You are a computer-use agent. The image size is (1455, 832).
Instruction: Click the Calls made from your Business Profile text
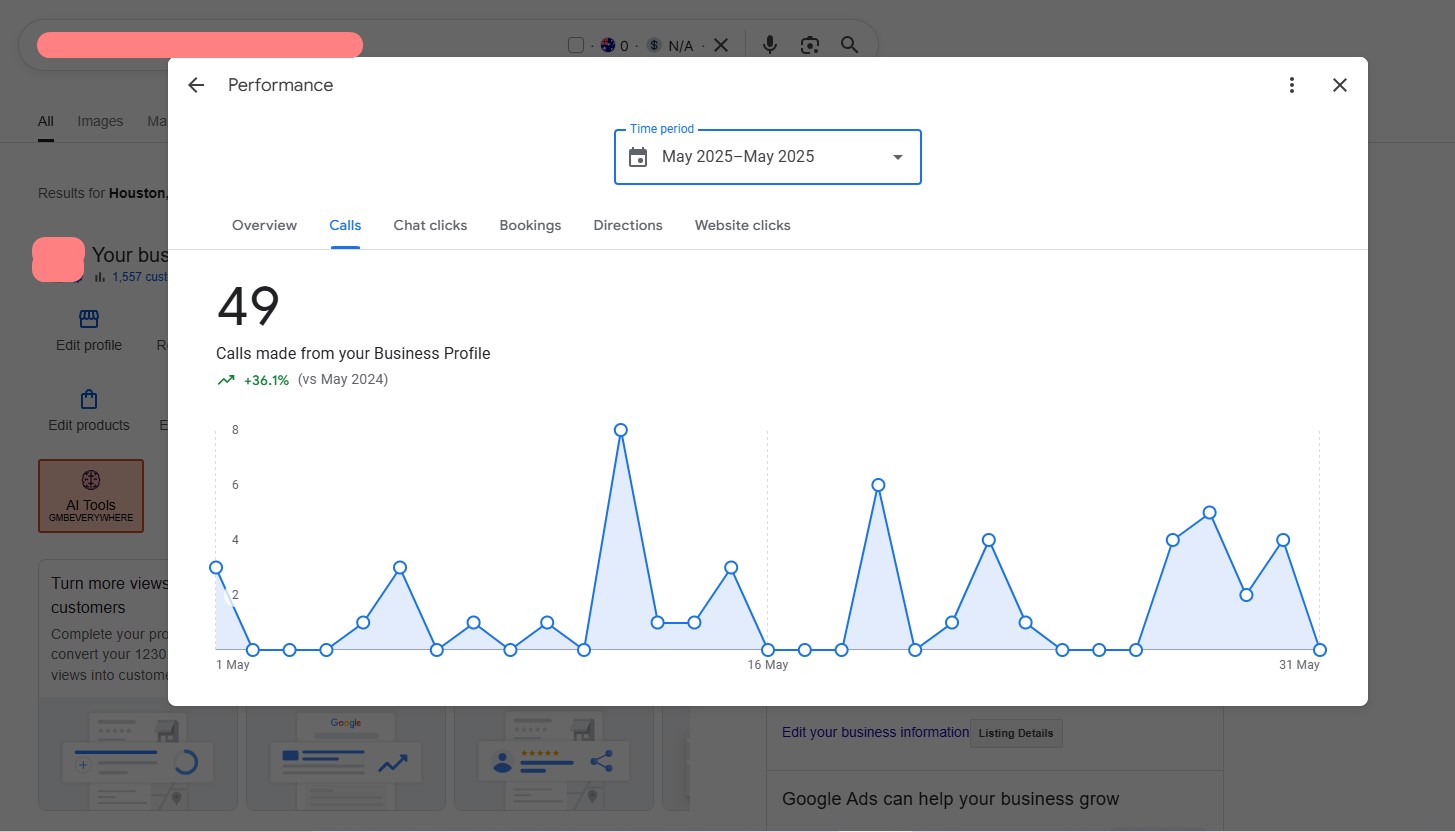(353, 353)
